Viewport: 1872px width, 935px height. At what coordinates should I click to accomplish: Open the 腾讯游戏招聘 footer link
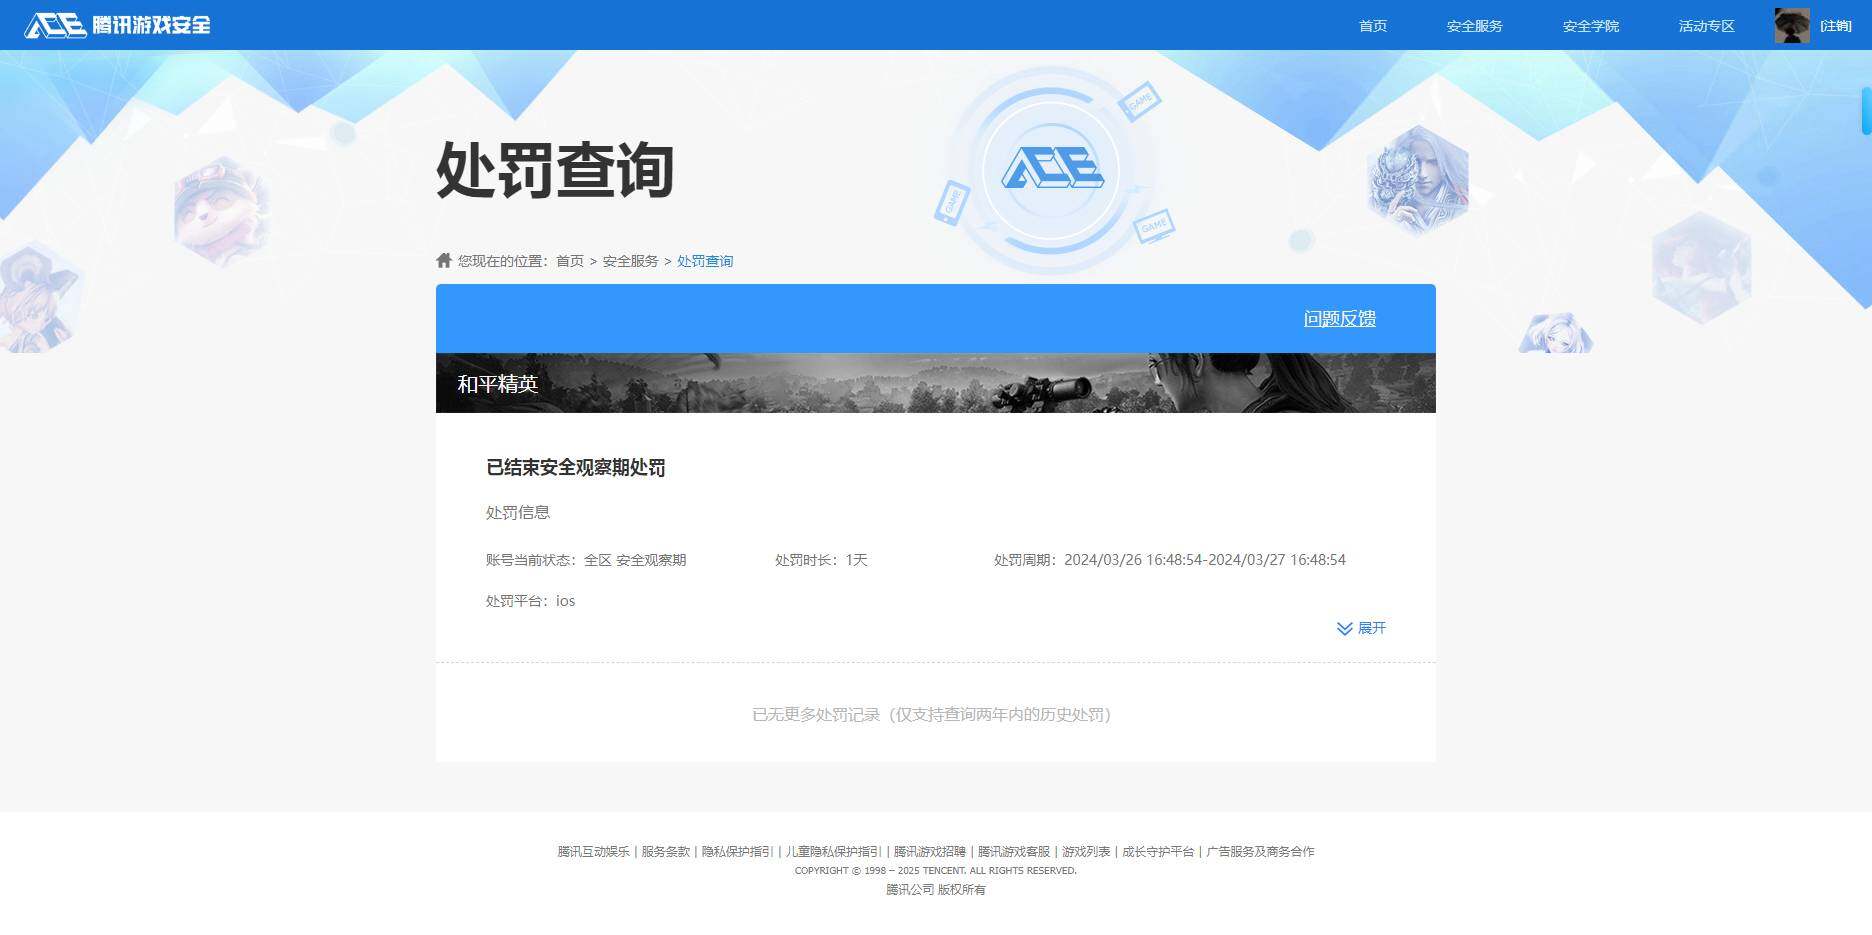coord(930,852)
